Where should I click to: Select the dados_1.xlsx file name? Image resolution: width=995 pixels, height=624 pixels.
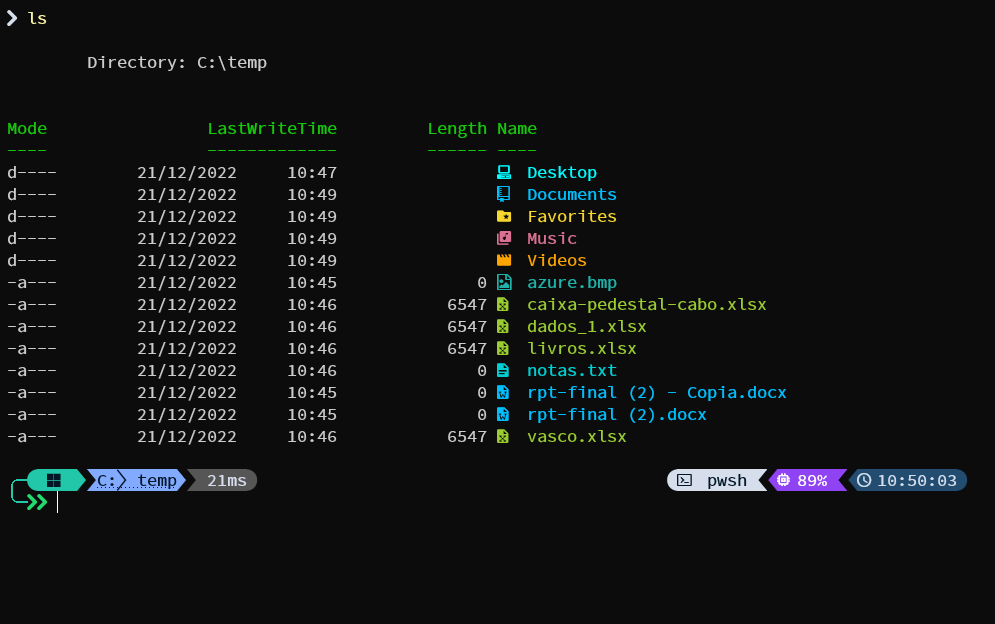click(586, 326)
